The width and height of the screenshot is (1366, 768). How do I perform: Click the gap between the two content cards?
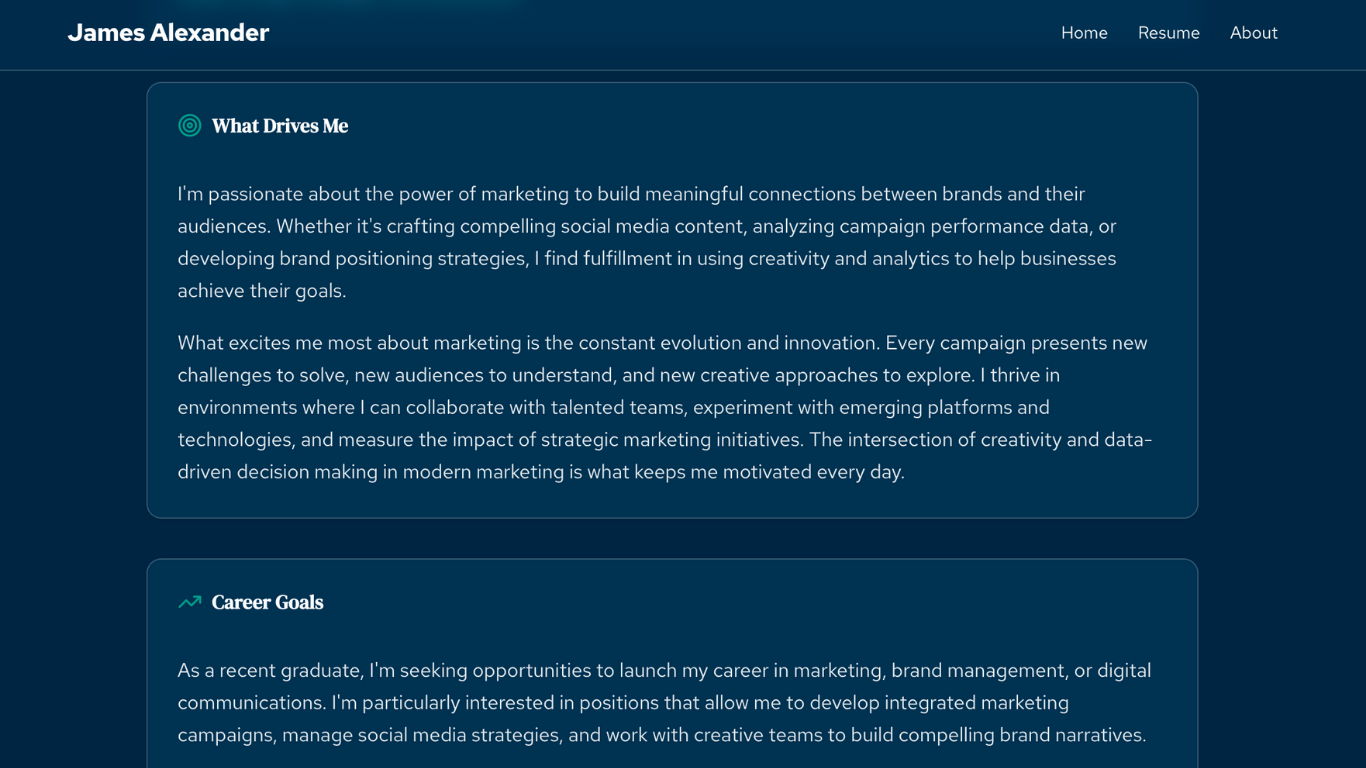point(672,538)
